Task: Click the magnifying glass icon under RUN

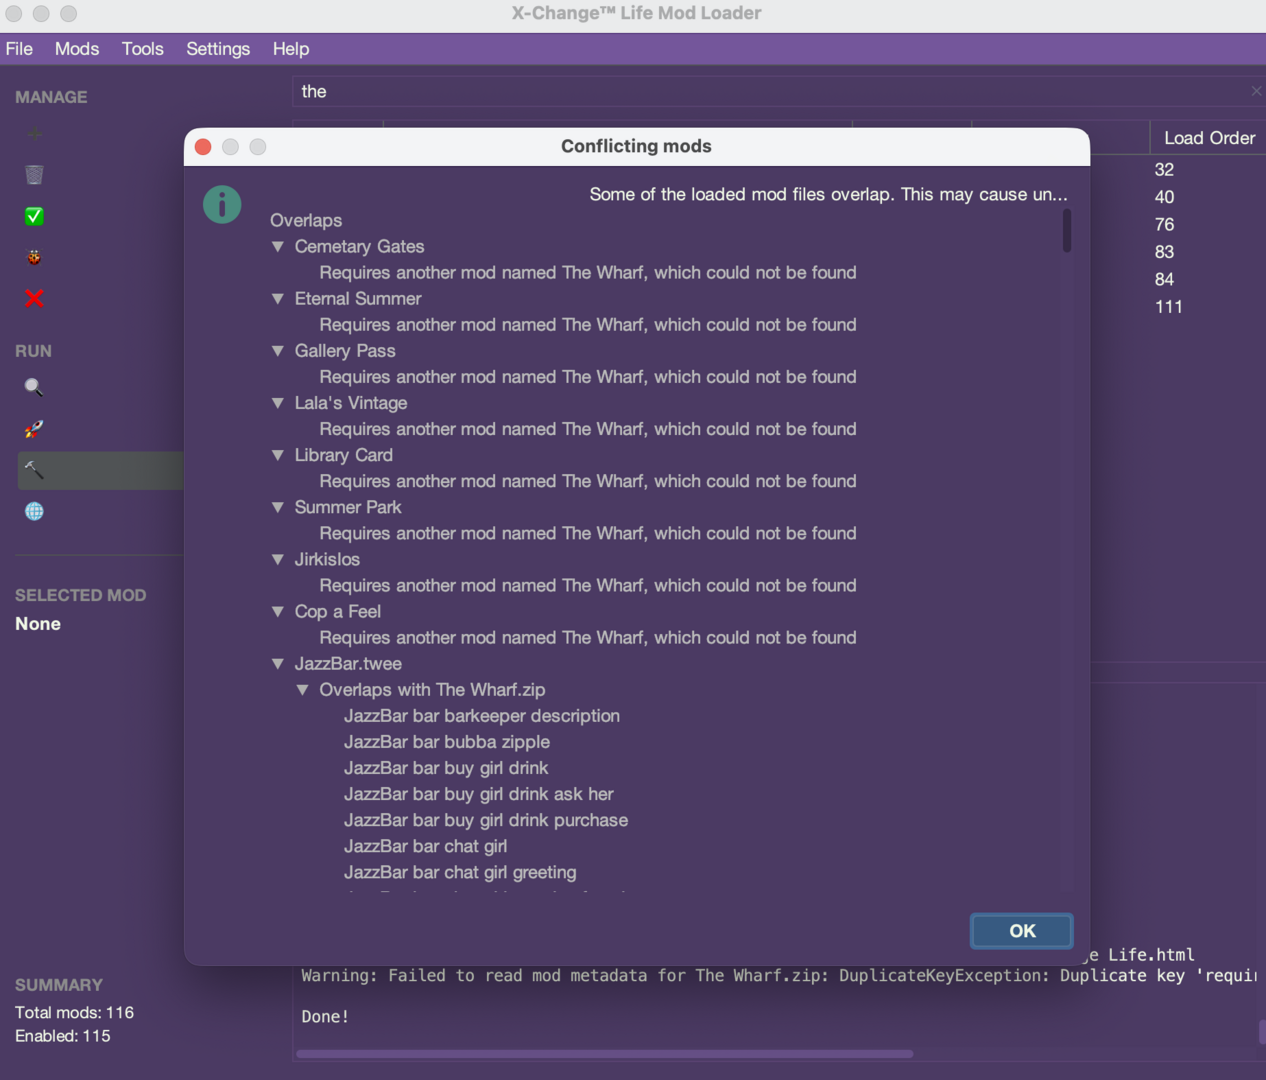Action: (x=34, y=387)
